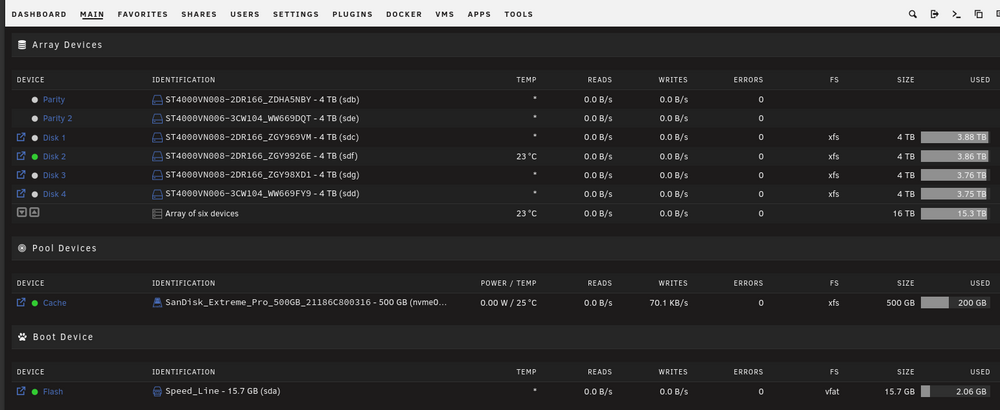
Task: Click the Parity status dot
Action: coord(34,100)
